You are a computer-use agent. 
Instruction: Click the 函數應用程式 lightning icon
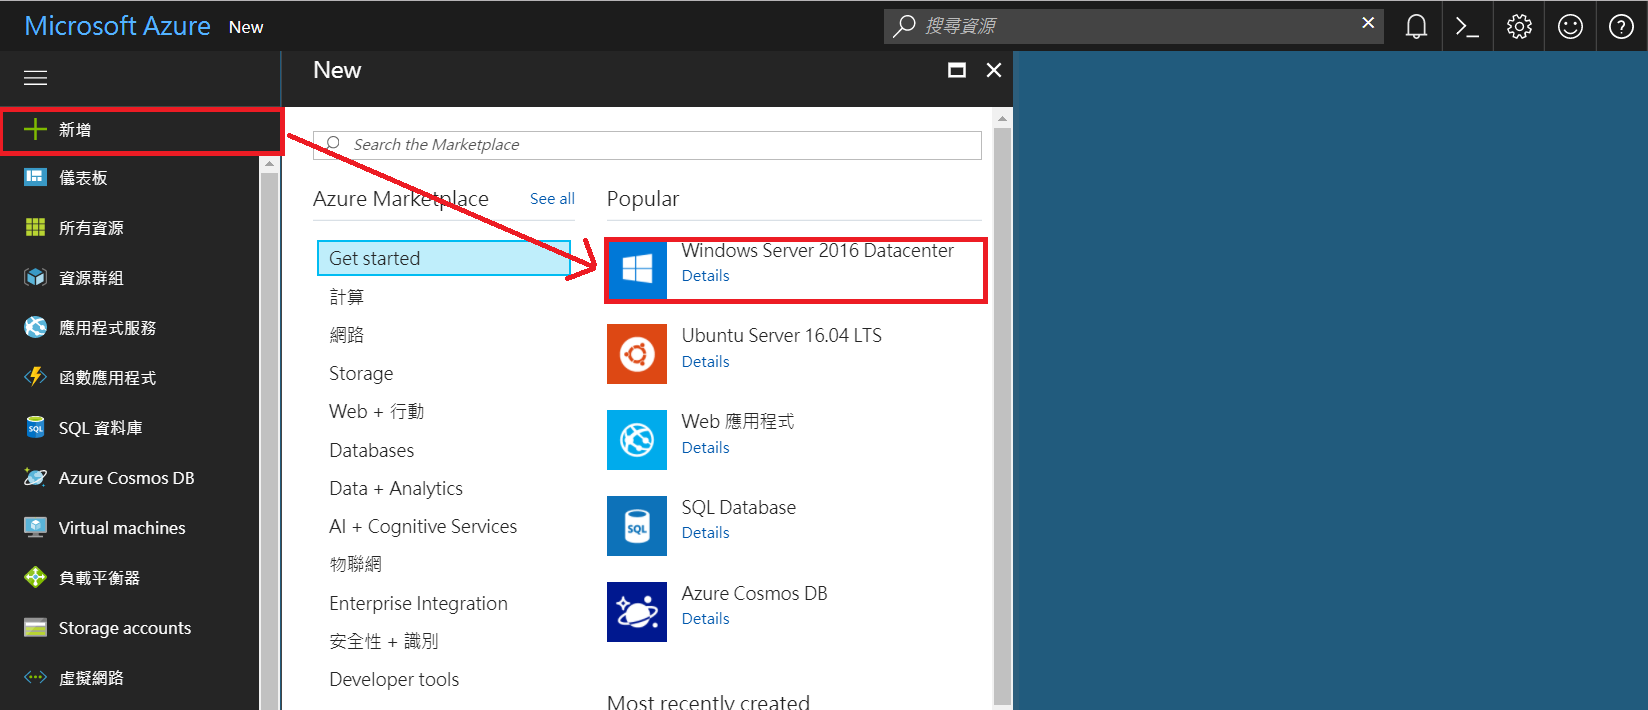(35, 377)
